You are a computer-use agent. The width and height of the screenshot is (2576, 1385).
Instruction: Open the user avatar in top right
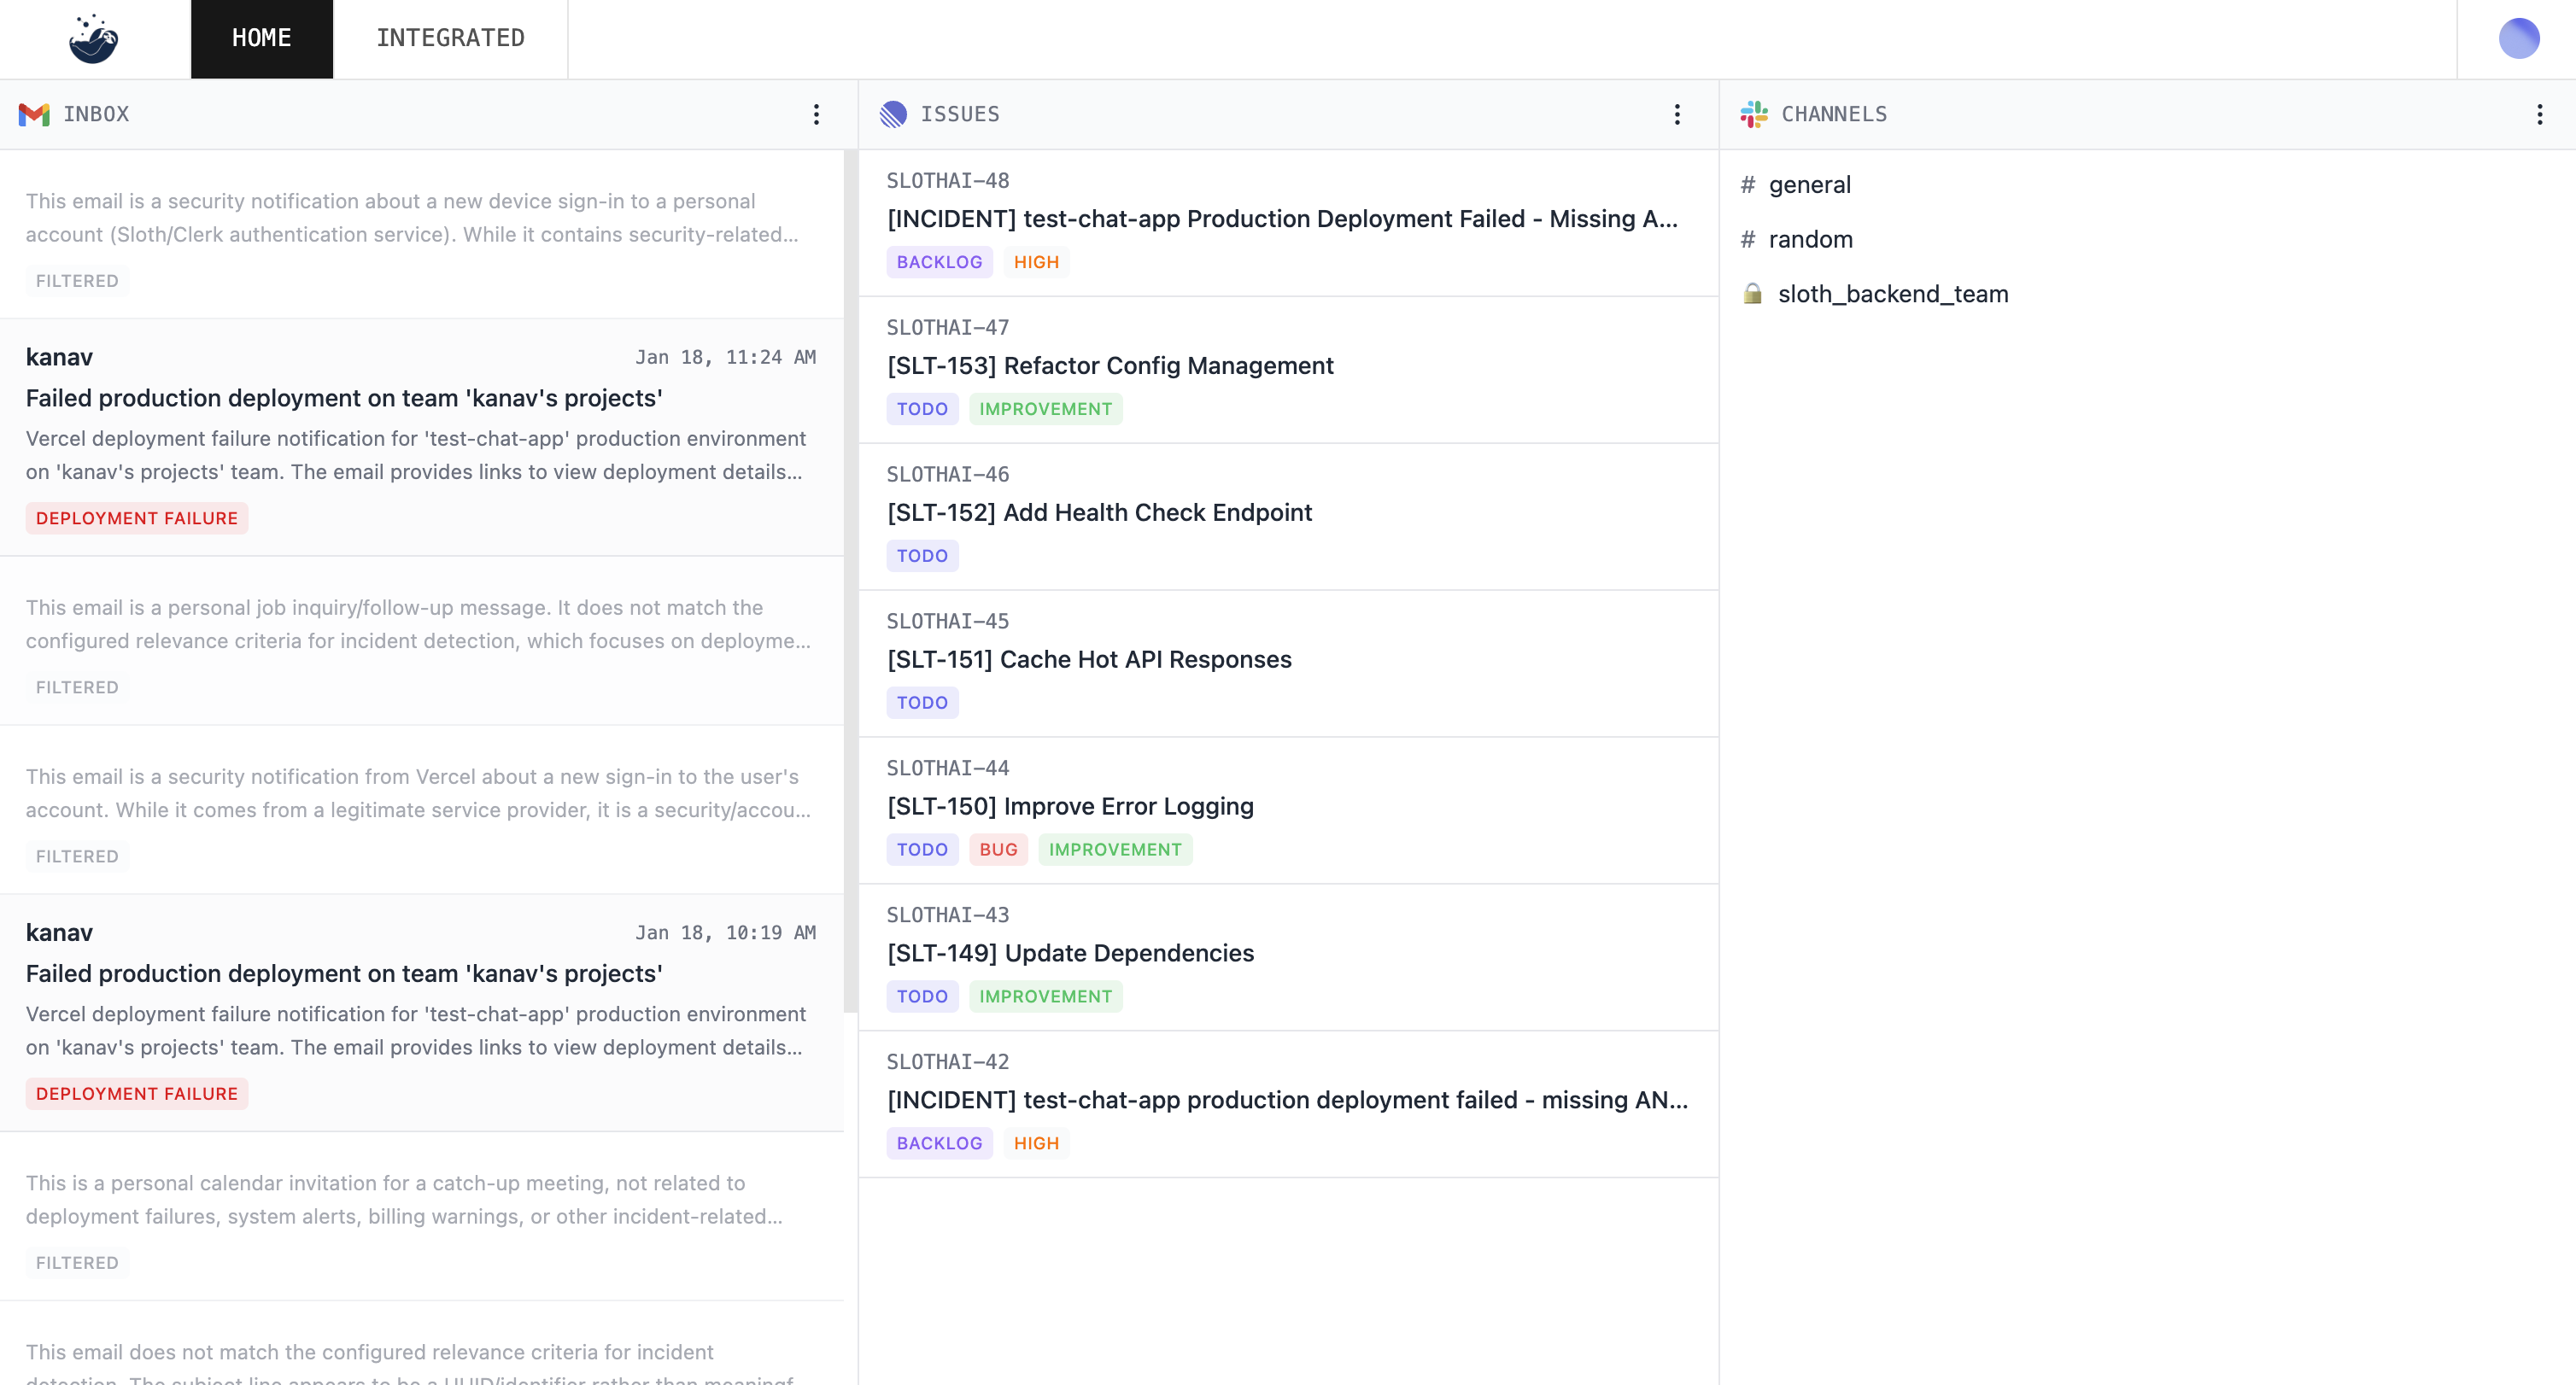[x=2518, y=39]
